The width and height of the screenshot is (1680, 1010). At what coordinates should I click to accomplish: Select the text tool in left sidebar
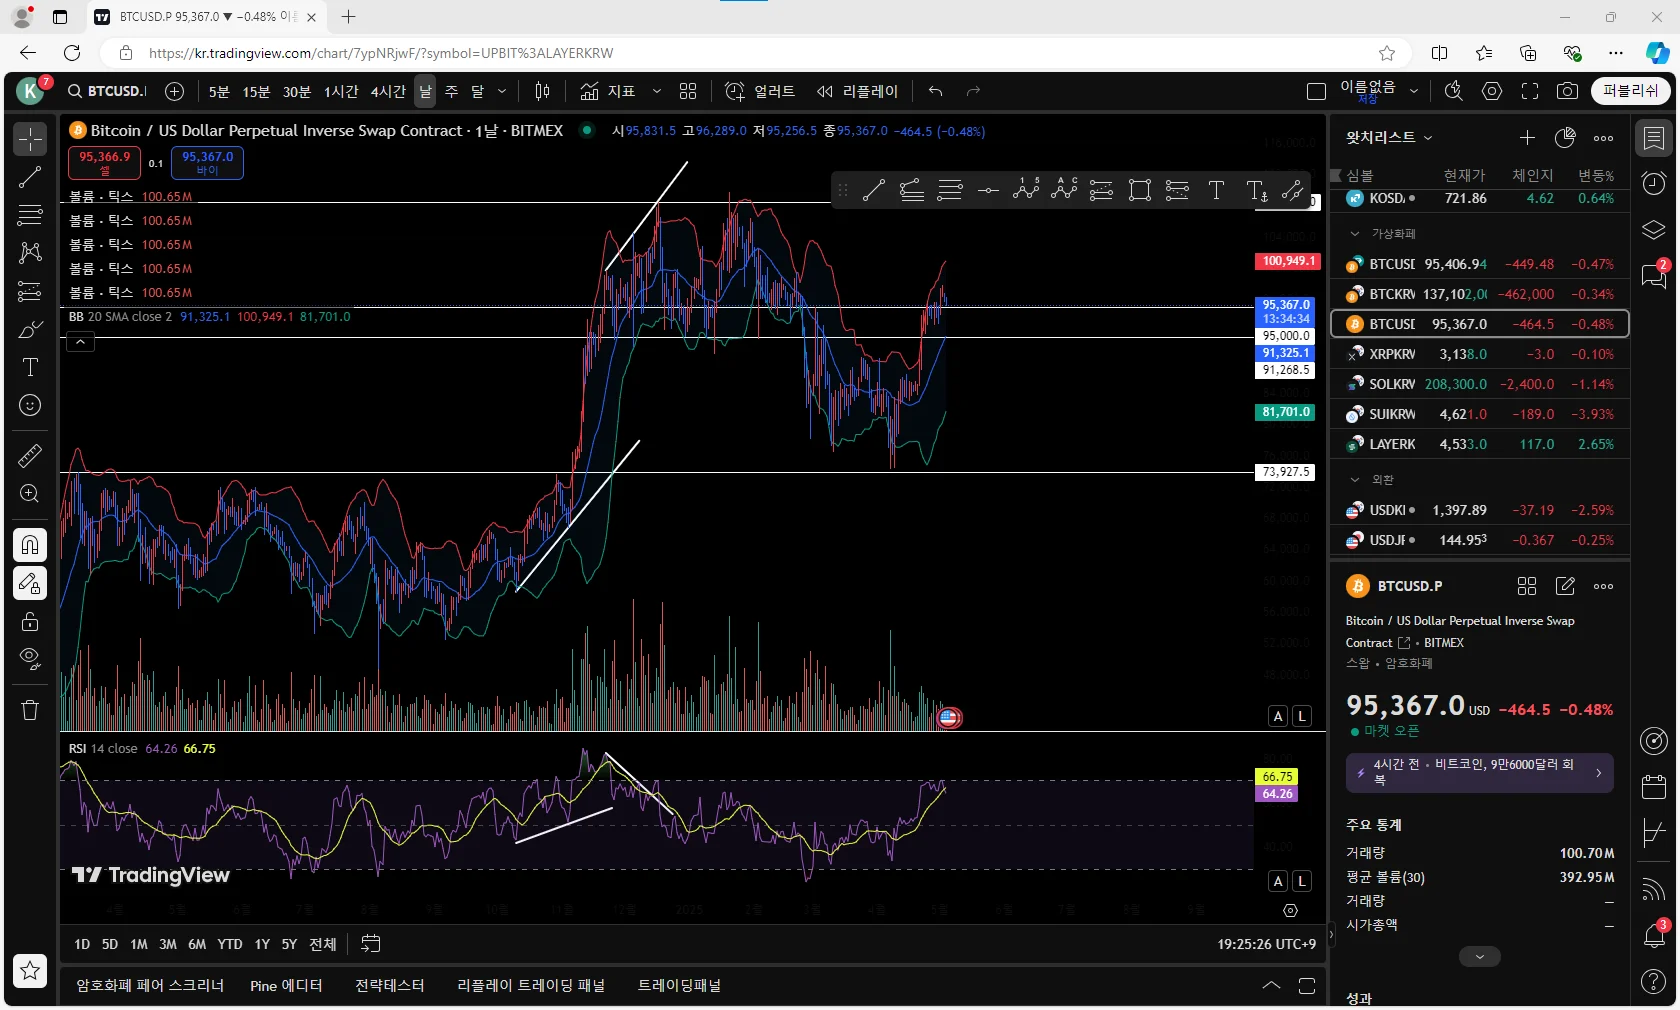pyautogui.click(x=30, y=367)
